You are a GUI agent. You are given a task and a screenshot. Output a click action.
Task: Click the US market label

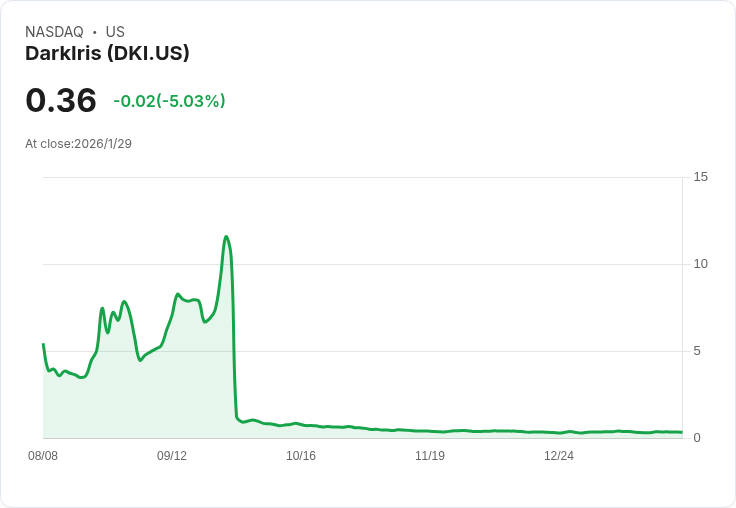click(115, 32)
